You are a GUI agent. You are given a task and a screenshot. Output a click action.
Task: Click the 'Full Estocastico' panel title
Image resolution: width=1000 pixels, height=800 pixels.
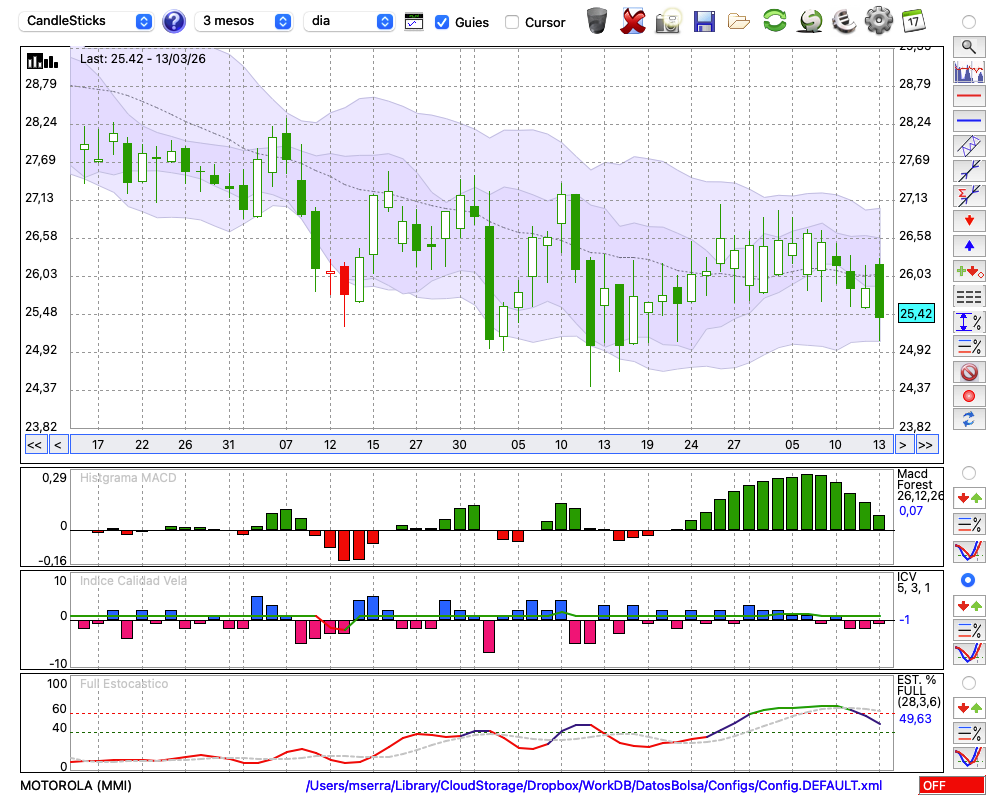pos(124,684)
